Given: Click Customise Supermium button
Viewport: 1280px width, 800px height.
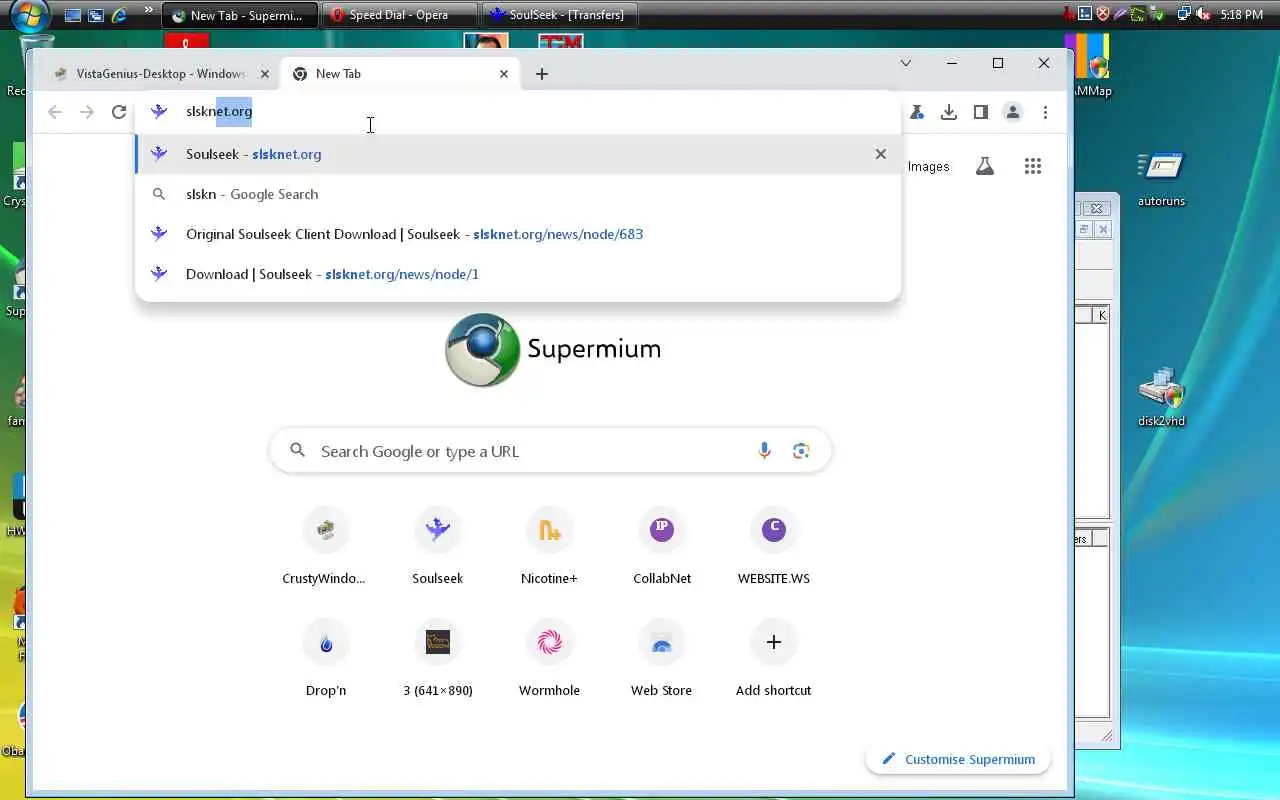Looking at the screenshot, I should click(958, 759).
